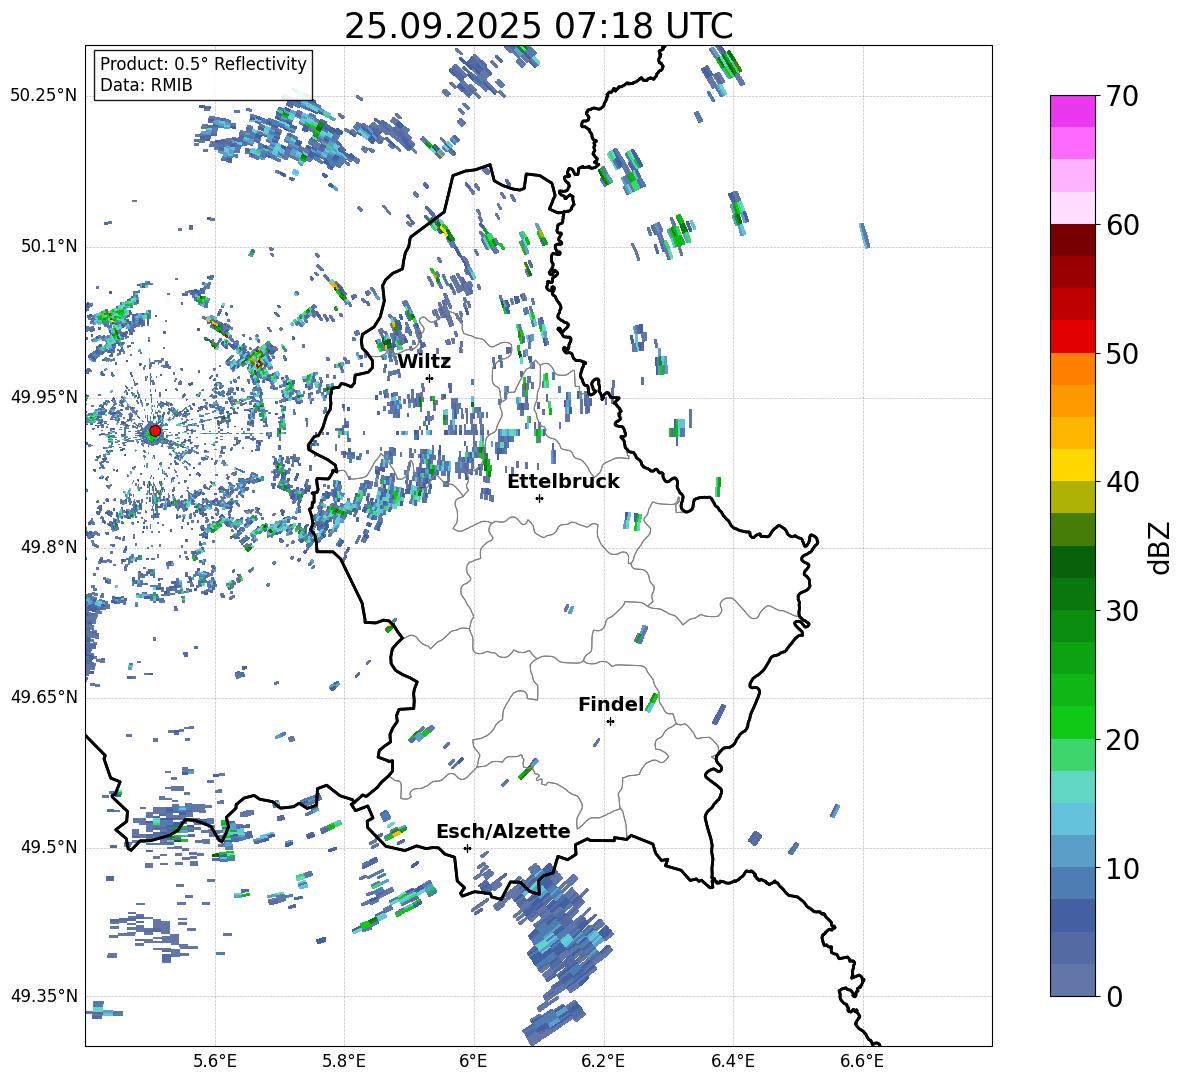Pick the dark maroon swatch below 60
Image resolution: width=1184 pixels, height=1081 pixels.
[1073, 239]
